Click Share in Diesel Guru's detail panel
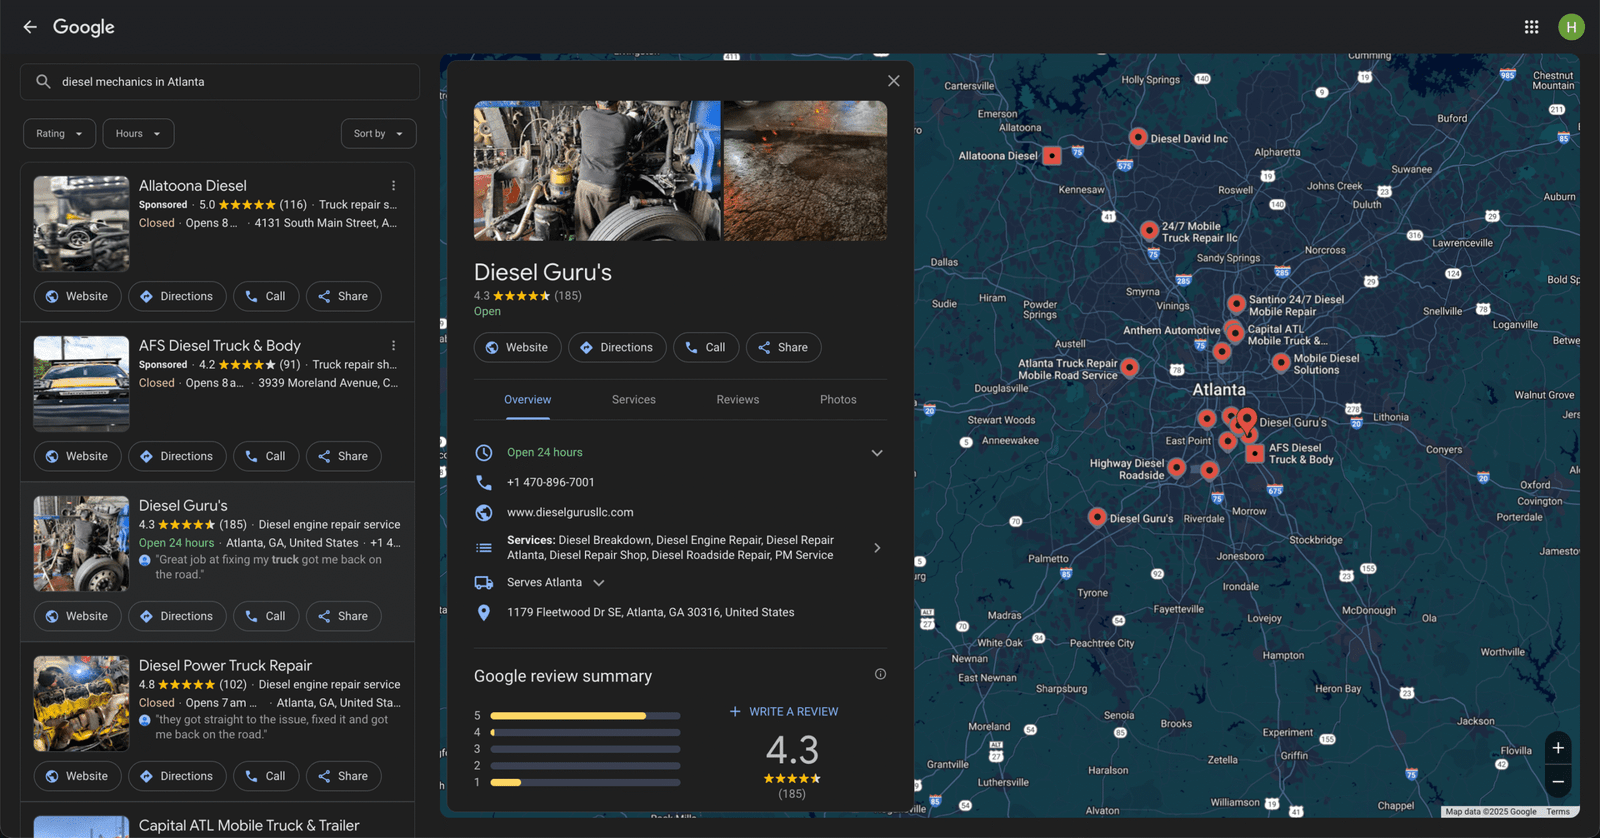Screen dimensions: 1600x838 (x=784, y=348)
